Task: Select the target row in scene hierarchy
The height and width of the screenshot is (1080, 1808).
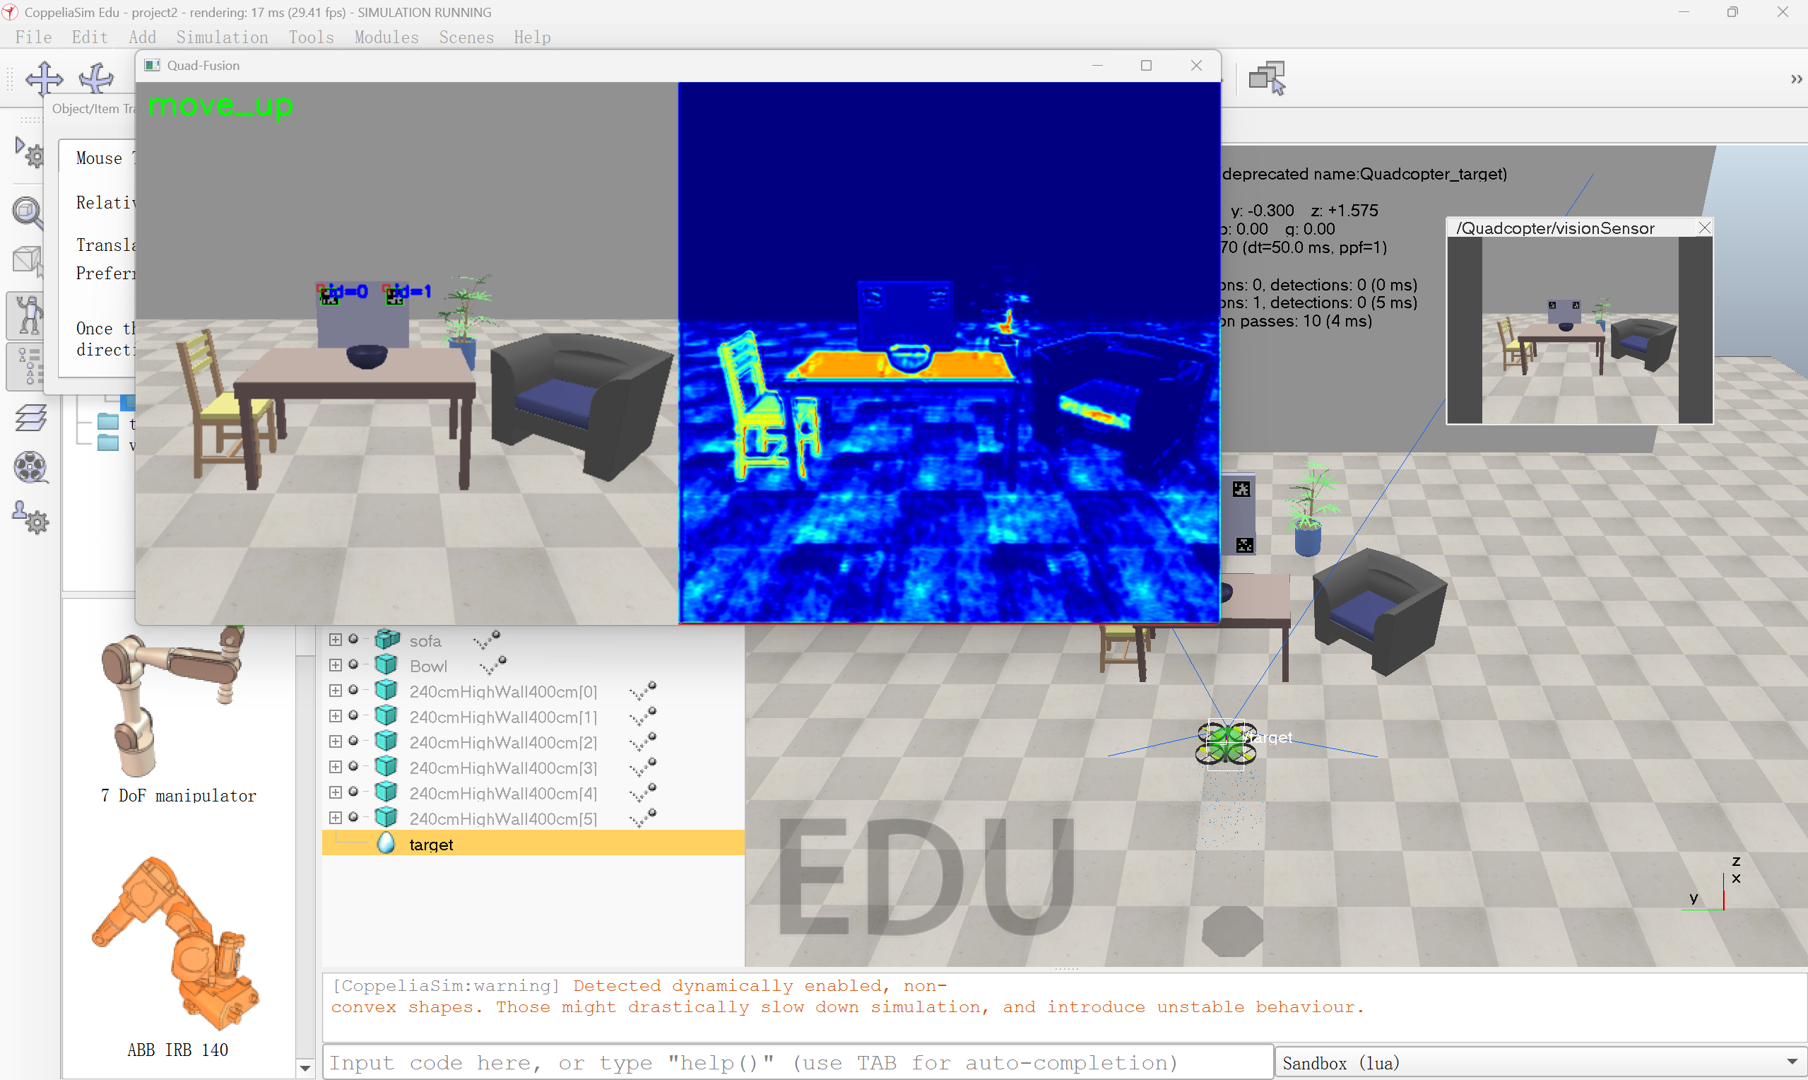Action: click(533, 844)
